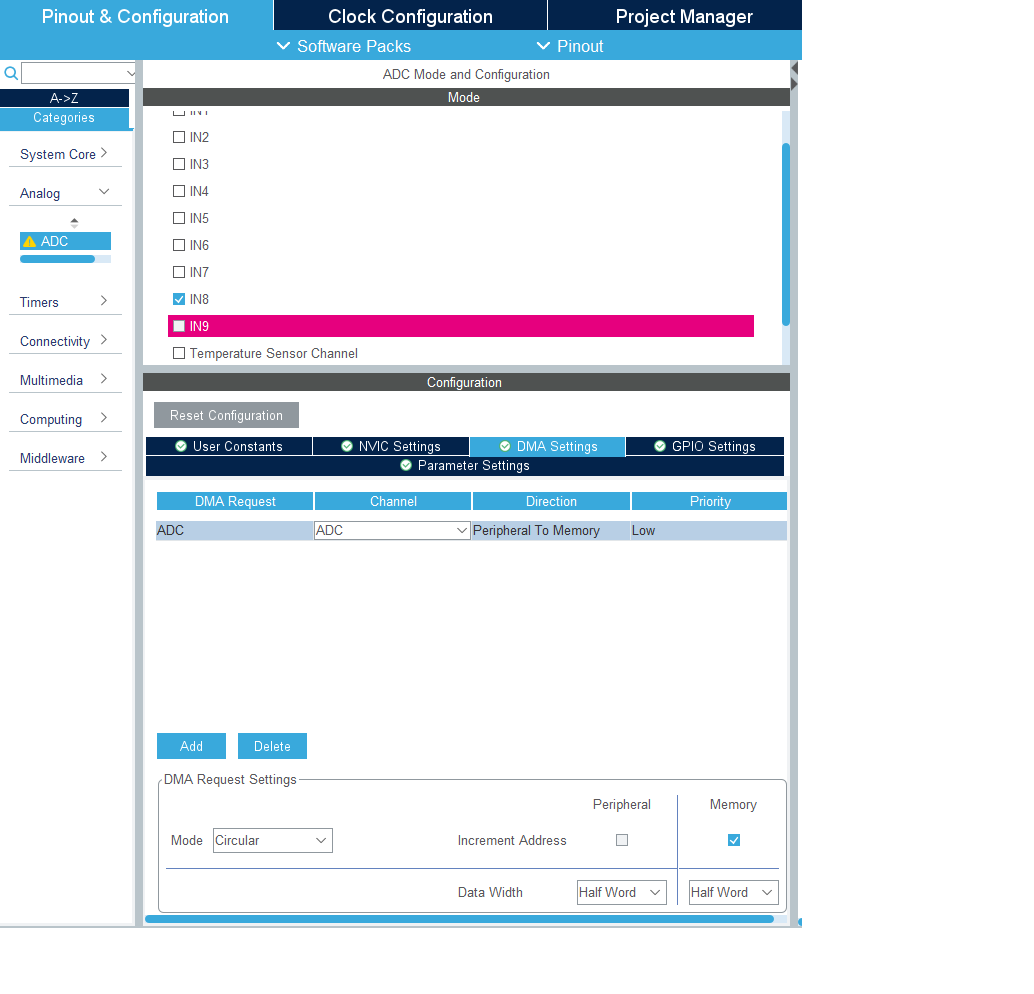Image resolution: width=1034 pixels, height=994 pixels.
Task: Switch to the Clock Configuration tab
Action: (410, 16)
